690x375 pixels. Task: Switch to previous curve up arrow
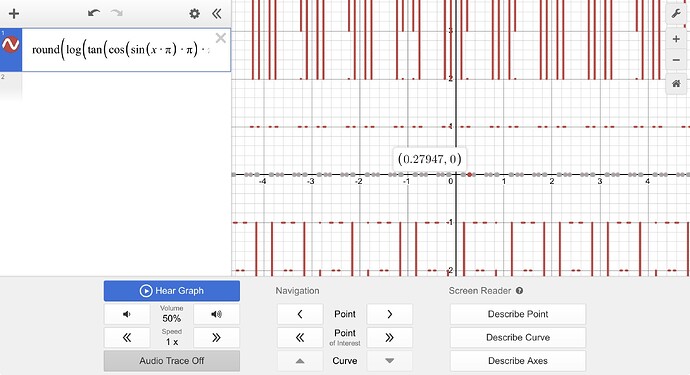coord(300,361)
